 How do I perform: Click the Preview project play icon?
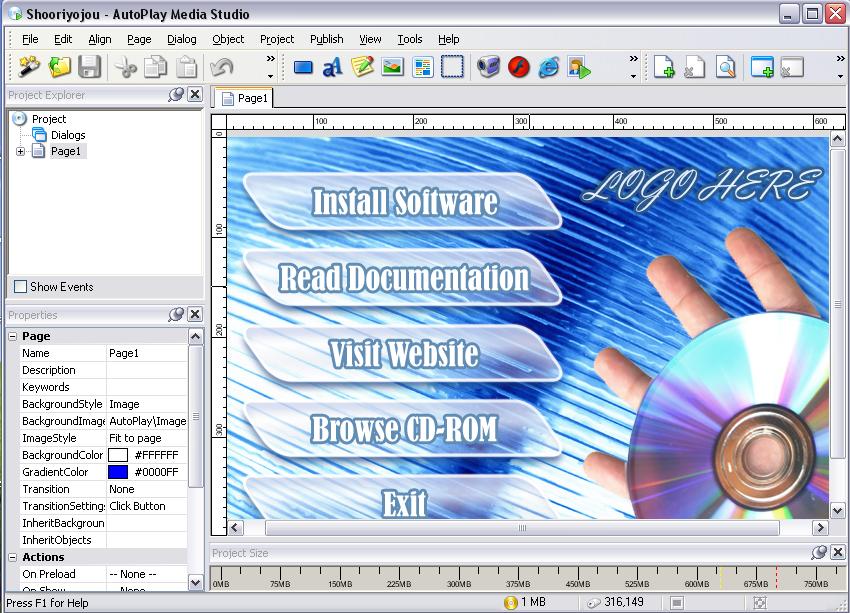579,68
